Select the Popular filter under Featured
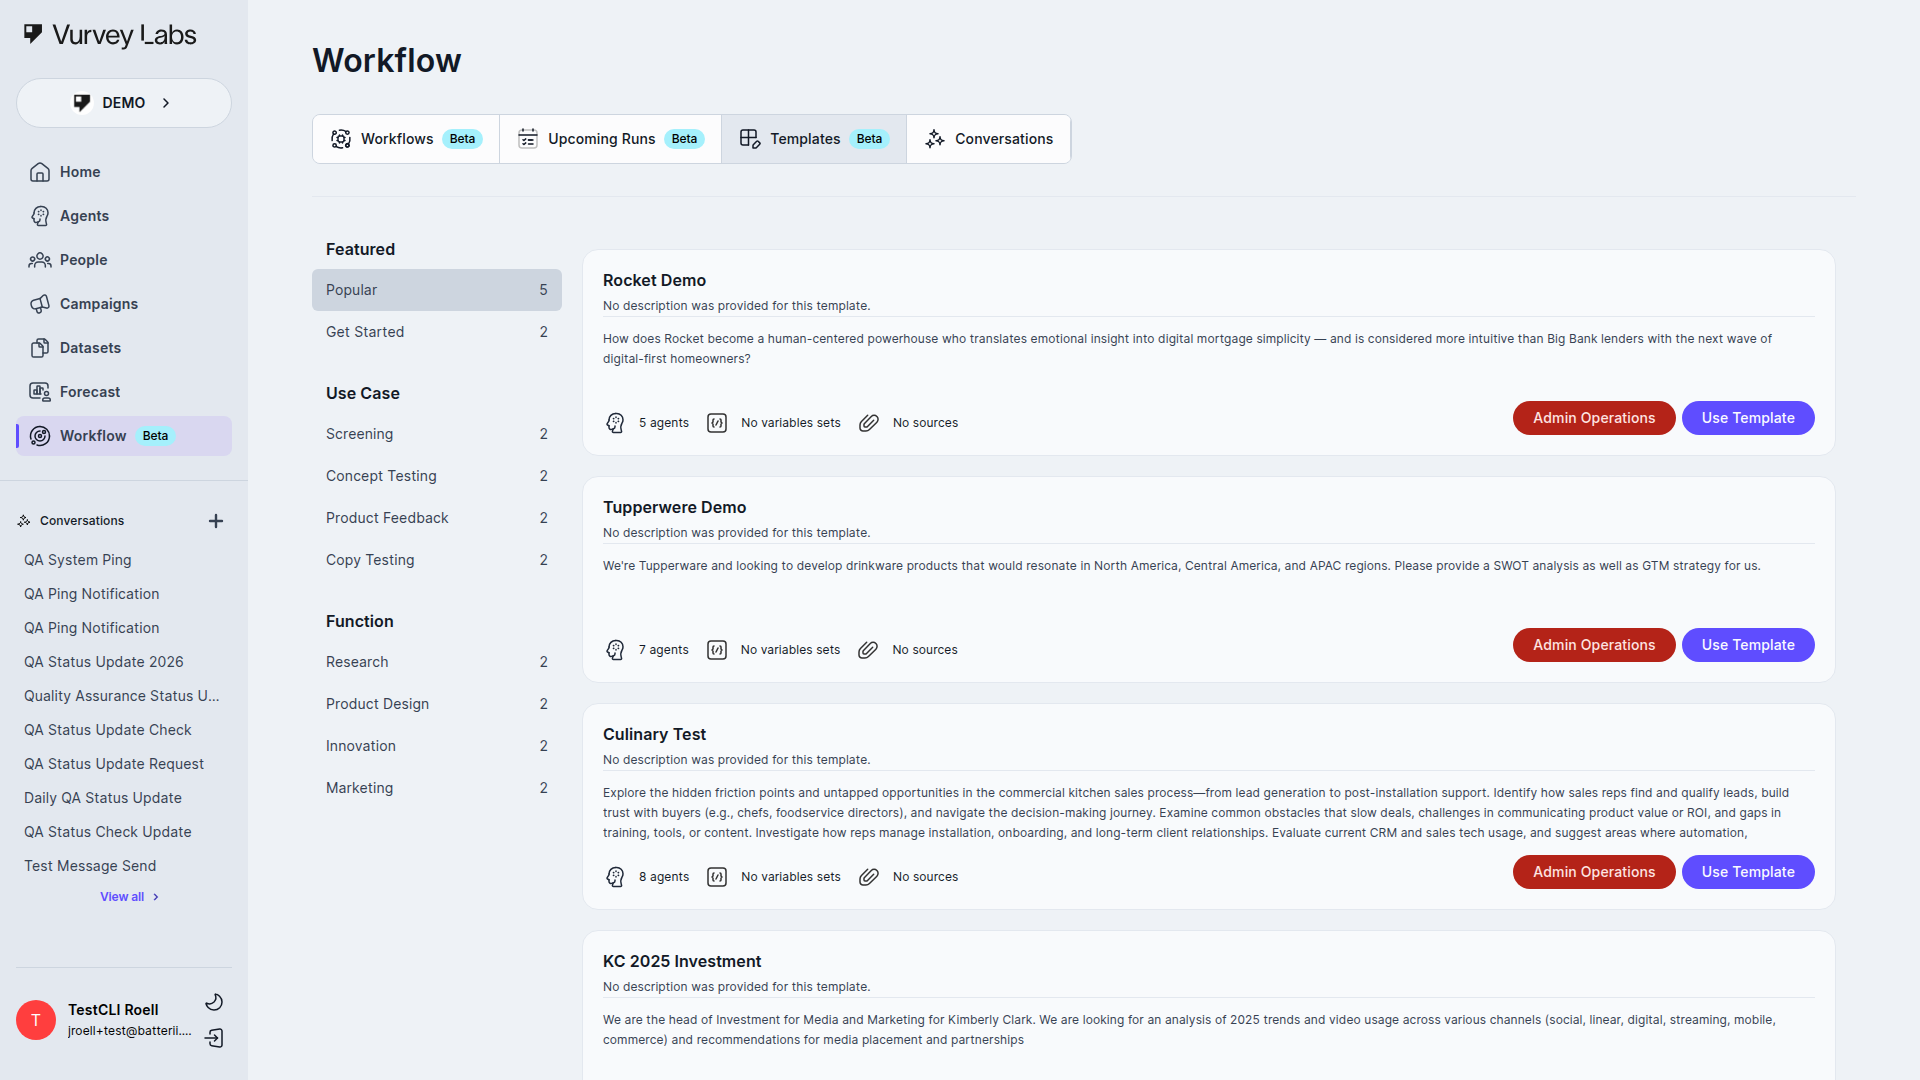 437,289
